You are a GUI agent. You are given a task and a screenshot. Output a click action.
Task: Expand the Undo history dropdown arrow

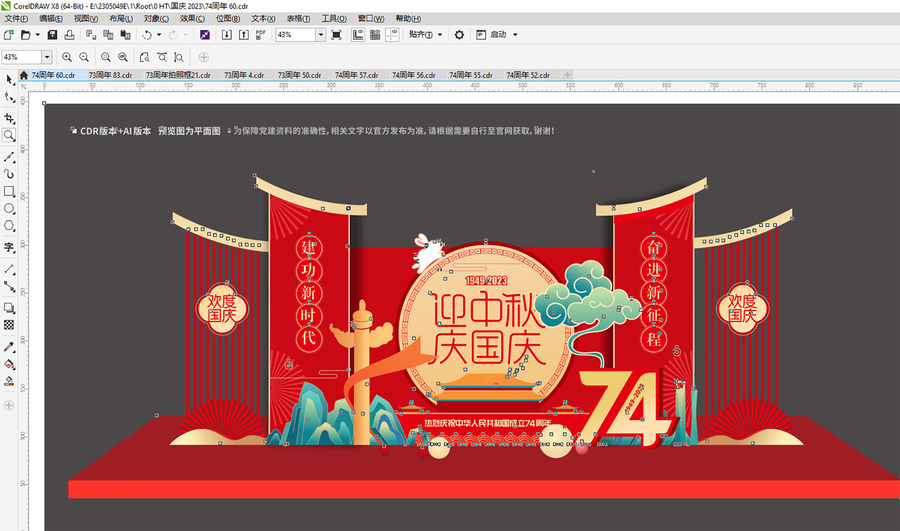point(159,35)
